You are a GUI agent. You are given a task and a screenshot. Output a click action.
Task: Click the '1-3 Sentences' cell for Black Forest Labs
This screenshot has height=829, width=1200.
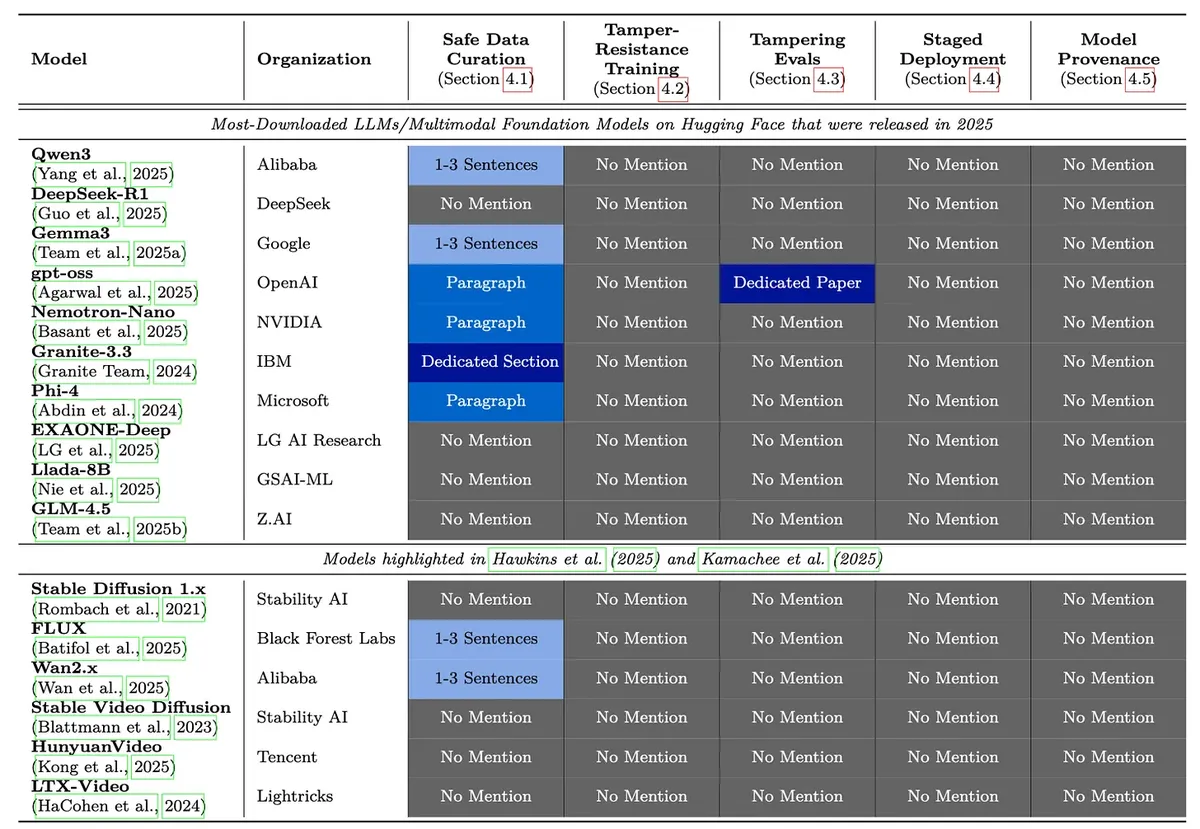click(x=486, y=639)
